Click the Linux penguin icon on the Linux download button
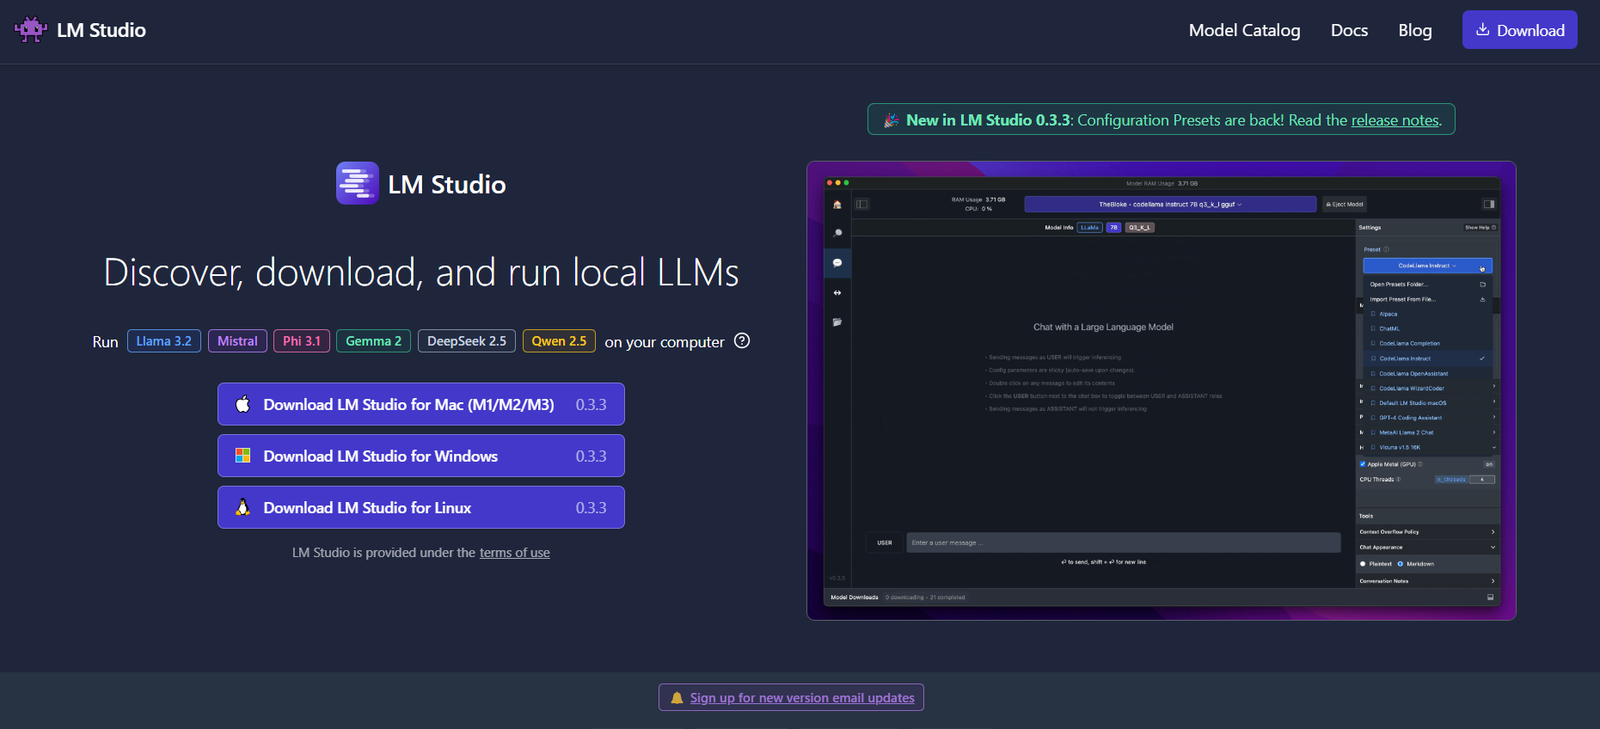The height and width of the screenshot is (729, 1600). (x=243, y=507)
